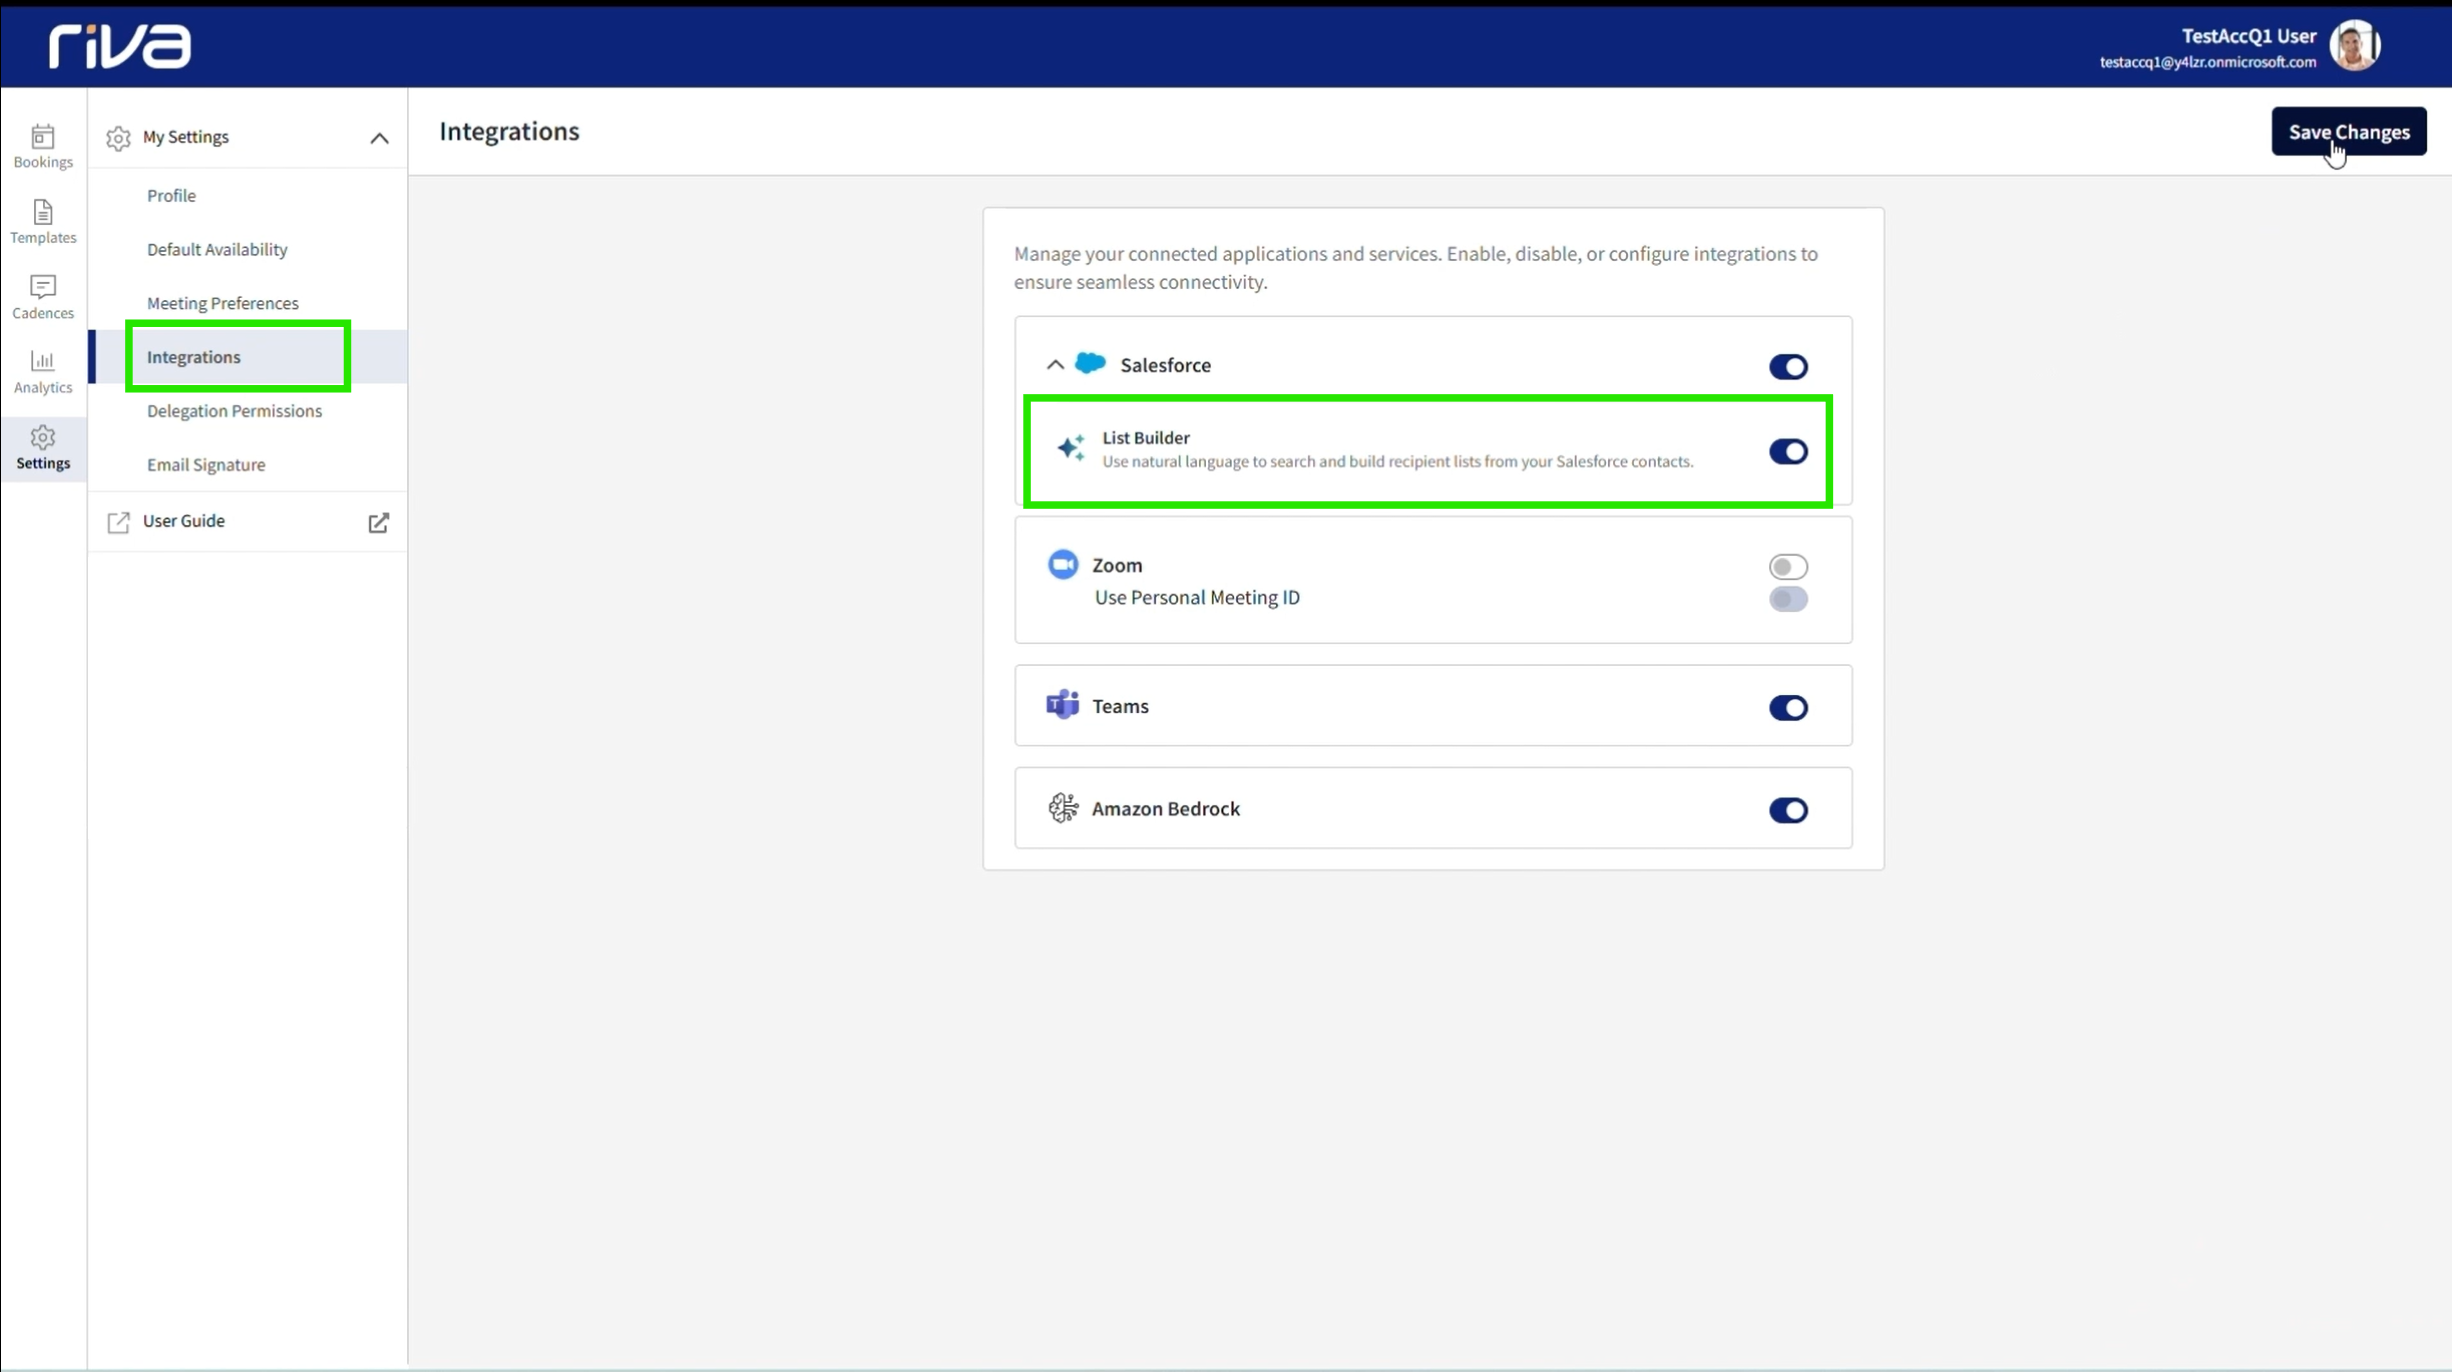Click the testaccq1 email address

pyautogui.click(x=2207, y=62)
